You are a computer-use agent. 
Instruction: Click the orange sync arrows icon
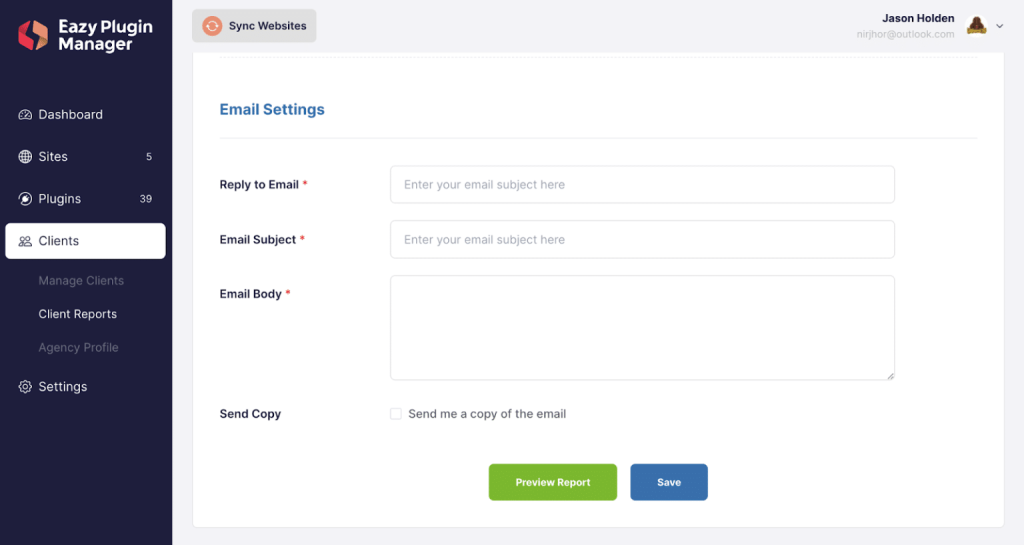[212, 26]
